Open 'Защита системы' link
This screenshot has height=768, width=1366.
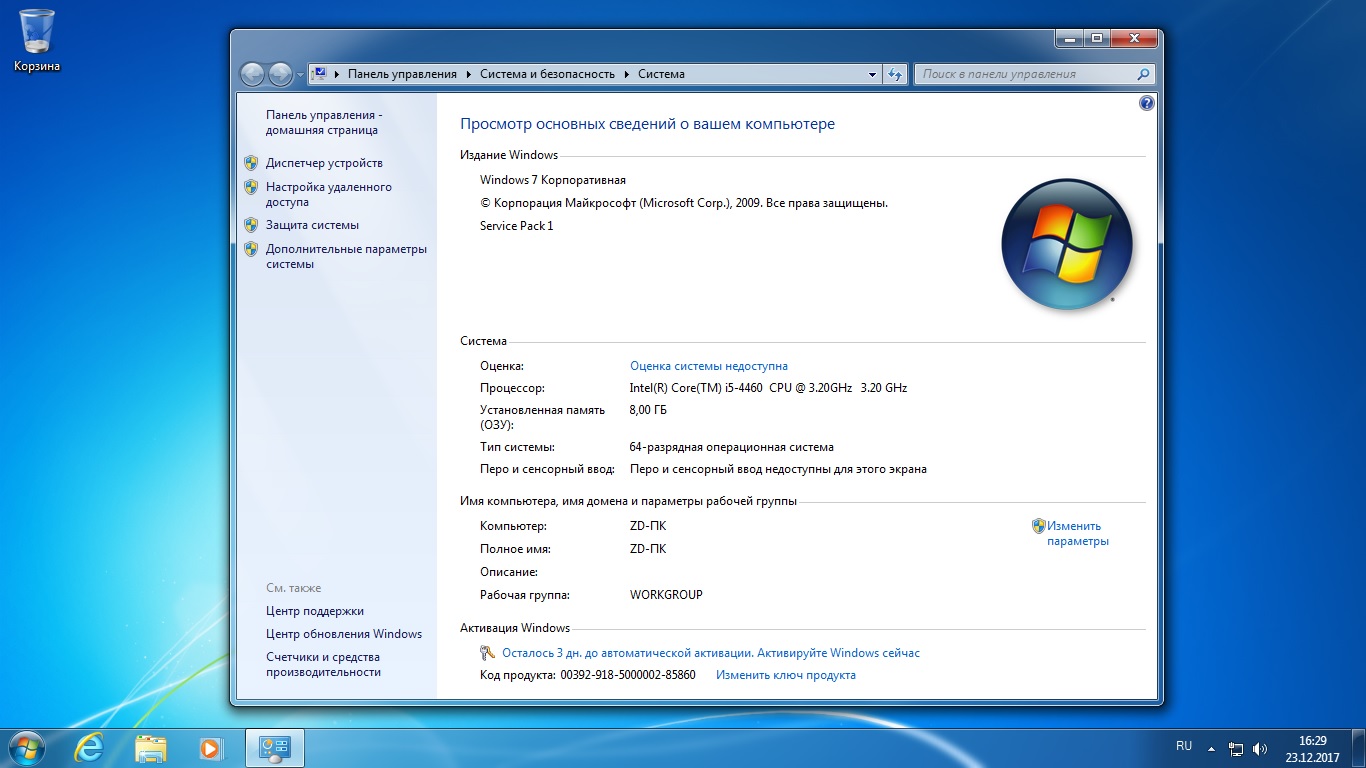click(312, 225)
